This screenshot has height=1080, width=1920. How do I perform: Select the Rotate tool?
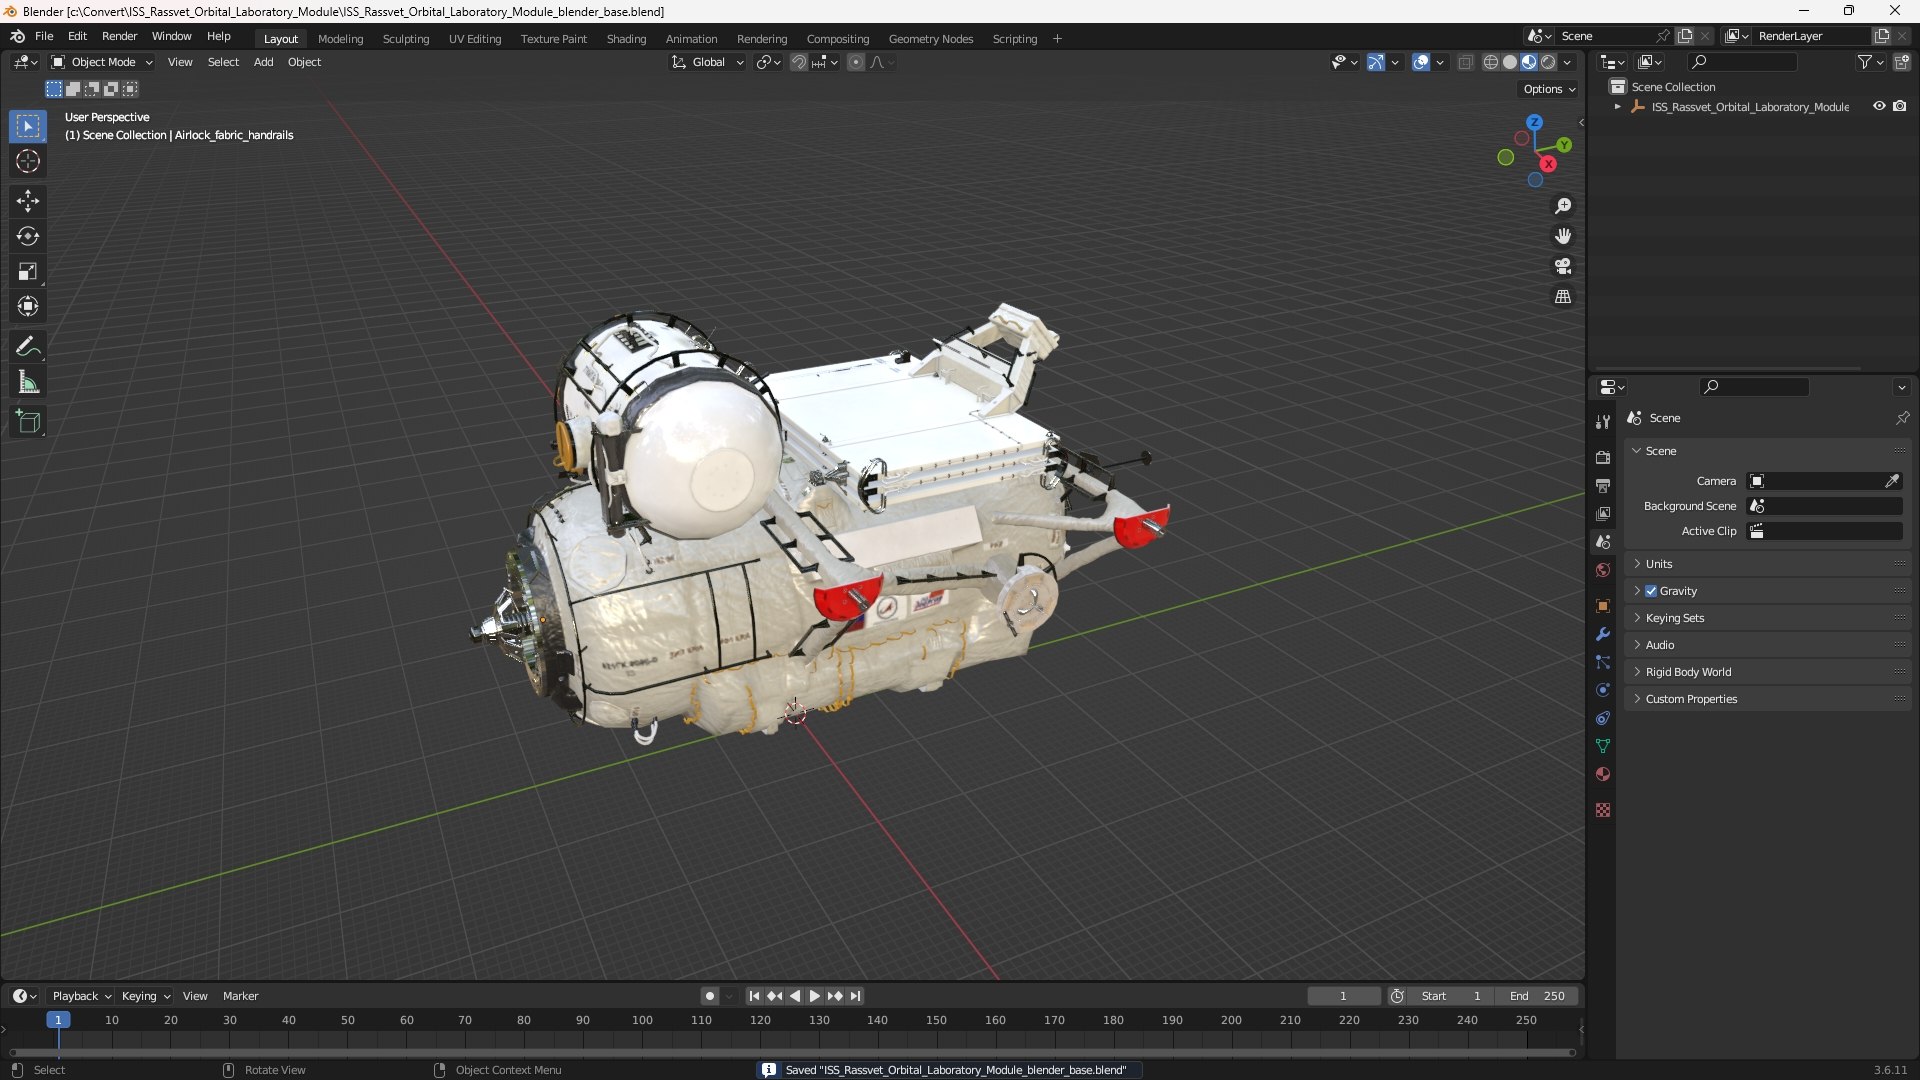pyautogui.click(x=28, y=236)
